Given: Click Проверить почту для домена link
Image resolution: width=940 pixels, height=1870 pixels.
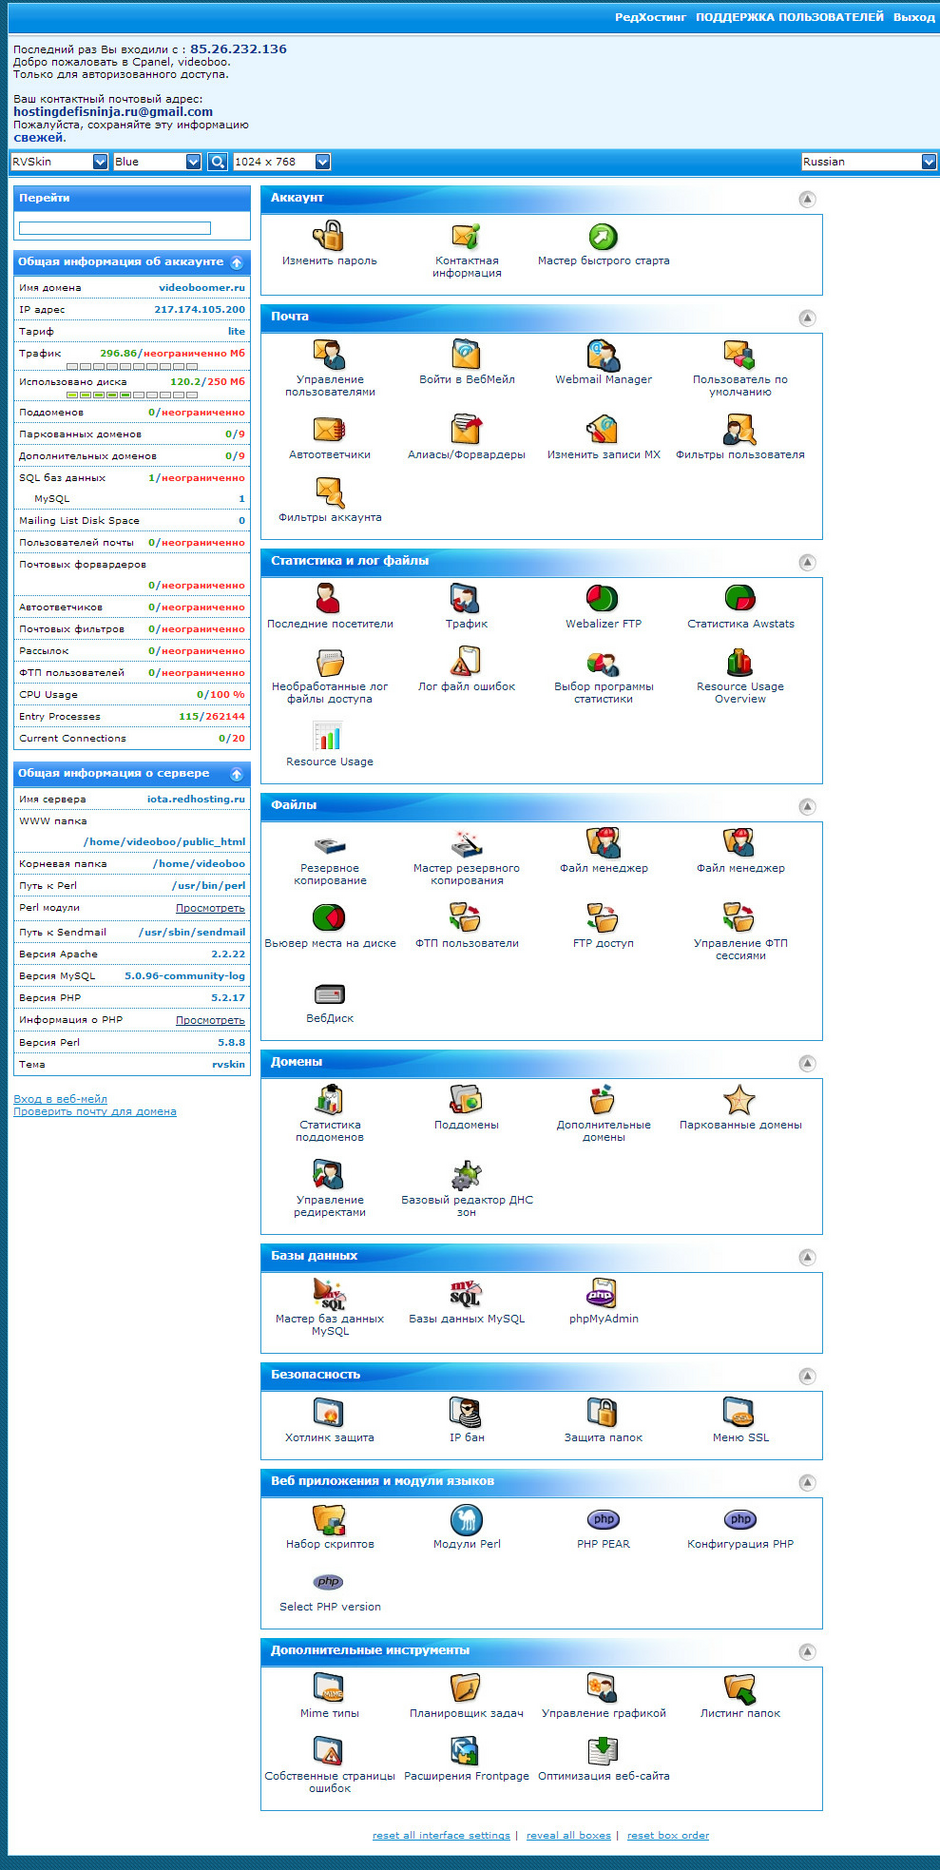Looking at the screenshot, I should coord(95,1111).
